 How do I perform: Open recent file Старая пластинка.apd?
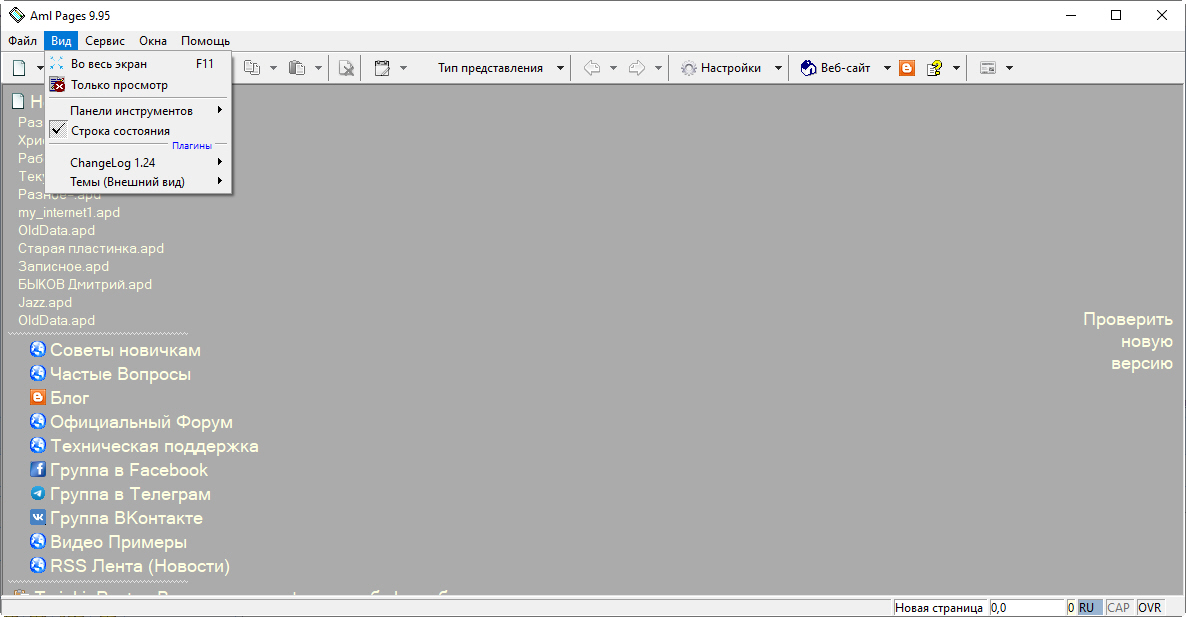[x=91, y=248]
